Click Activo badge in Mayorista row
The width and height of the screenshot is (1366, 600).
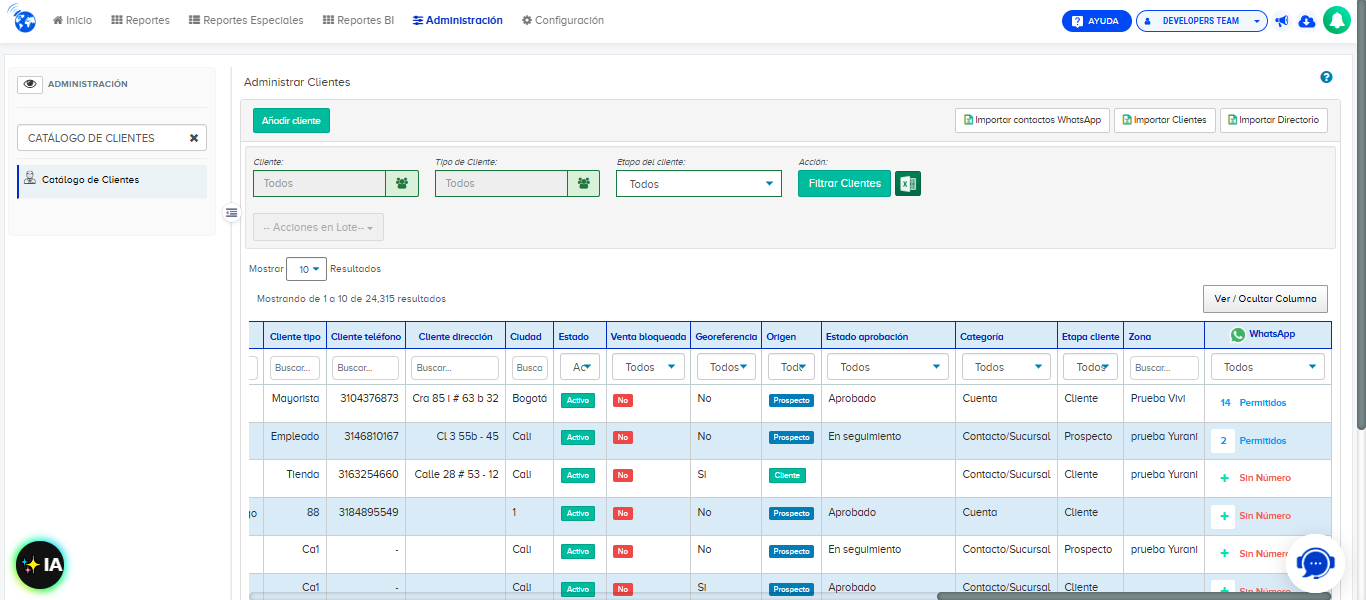pyautogui.click(x=578, y=400)
